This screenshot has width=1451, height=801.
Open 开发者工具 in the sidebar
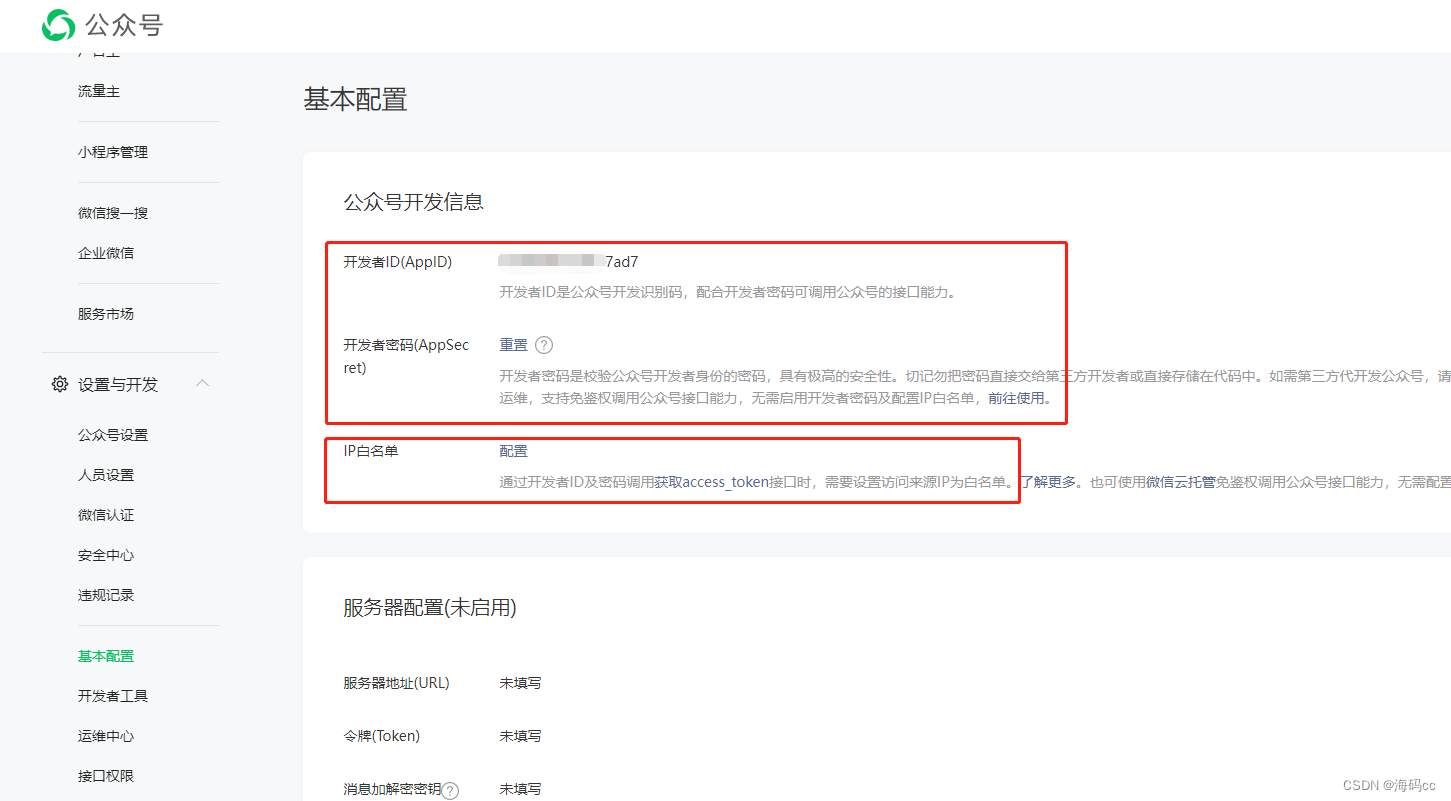point(113,696)
